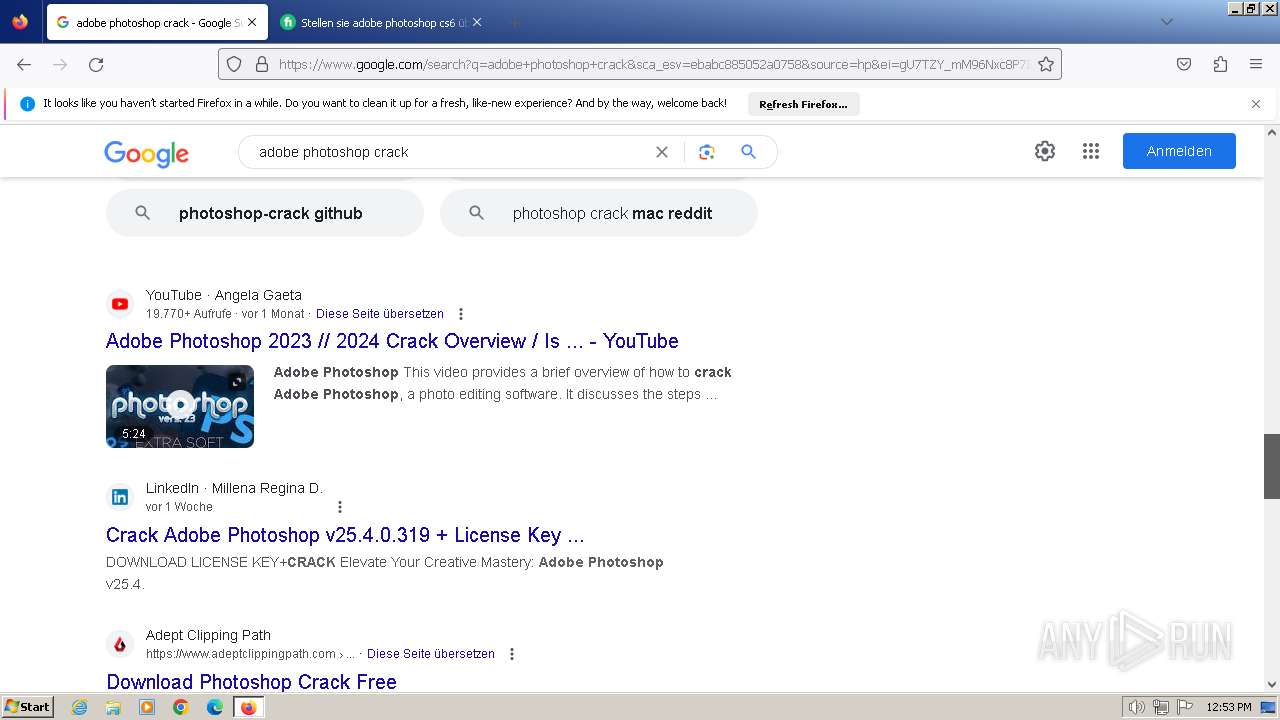1280x720 pixels.
Task: Open more options for LinkedIn result
Action: 340,507
